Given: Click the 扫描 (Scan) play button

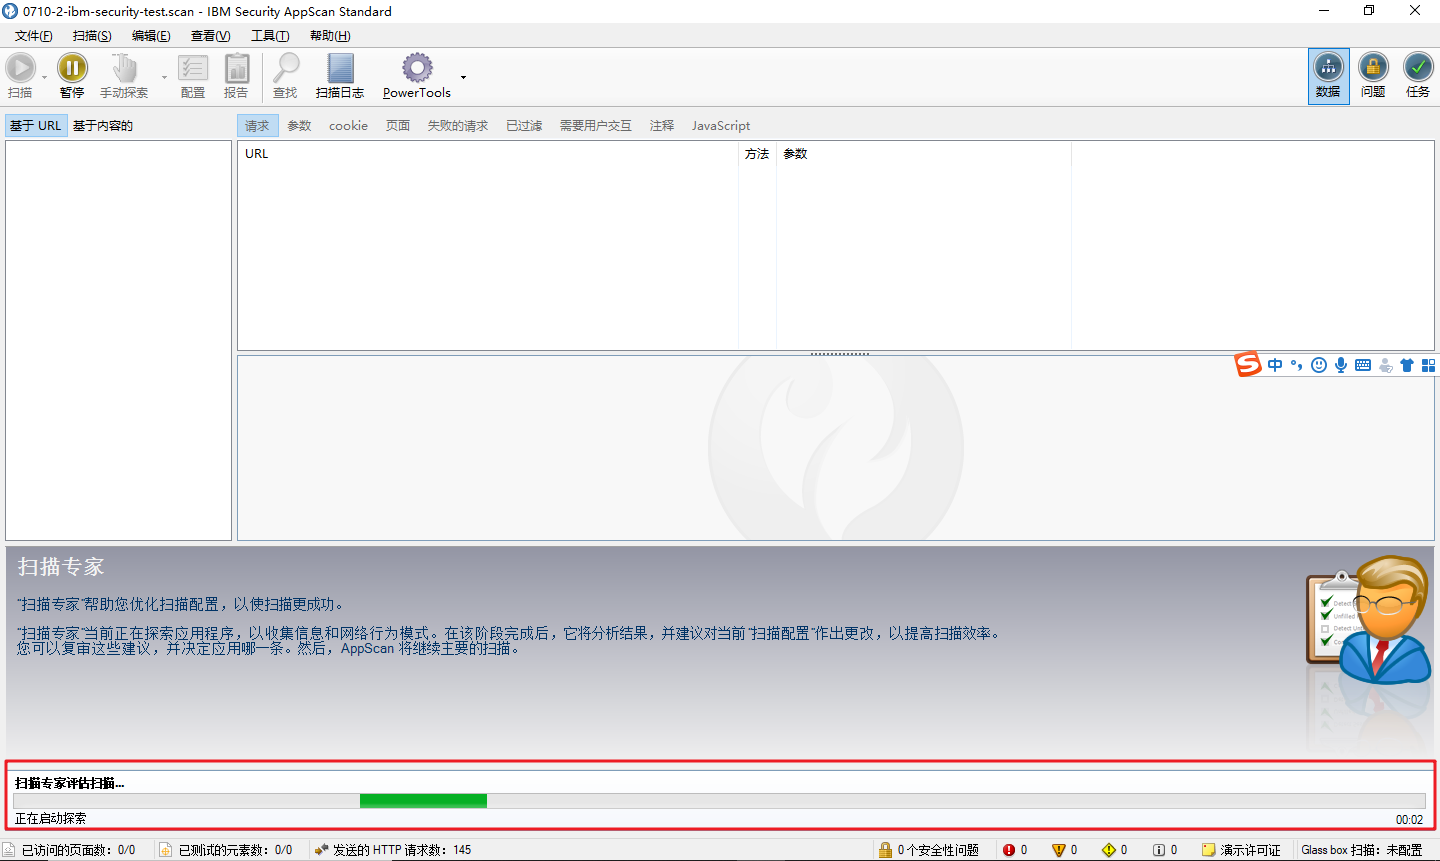Looking at the screenshot, I should coord(20,76).
